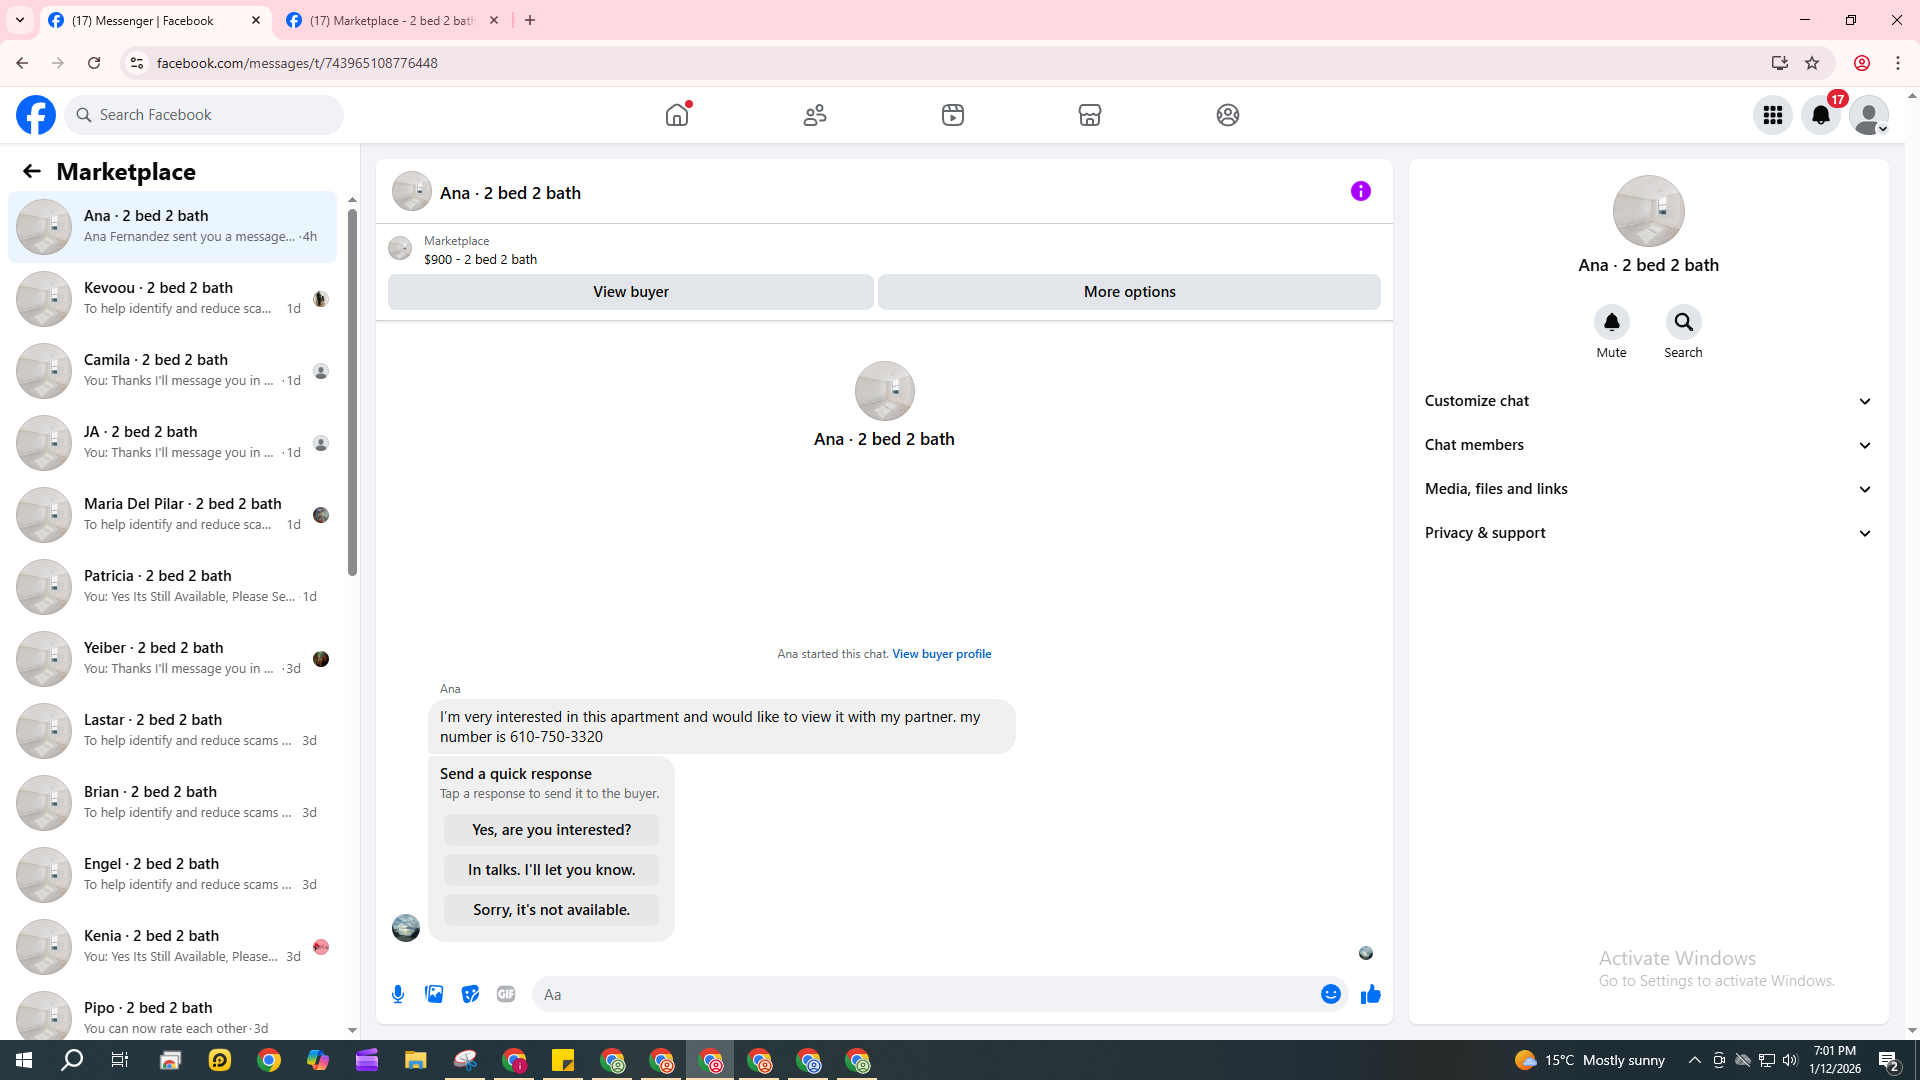1920x1080 pixels.
Task: Open the sticker picker icon
Action: pos(470,994)
